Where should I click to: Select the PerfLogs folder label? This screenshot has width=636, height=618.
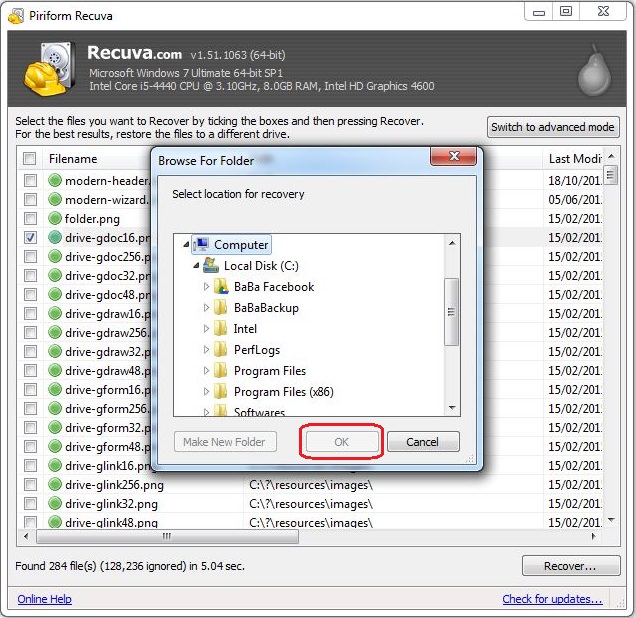257,350
